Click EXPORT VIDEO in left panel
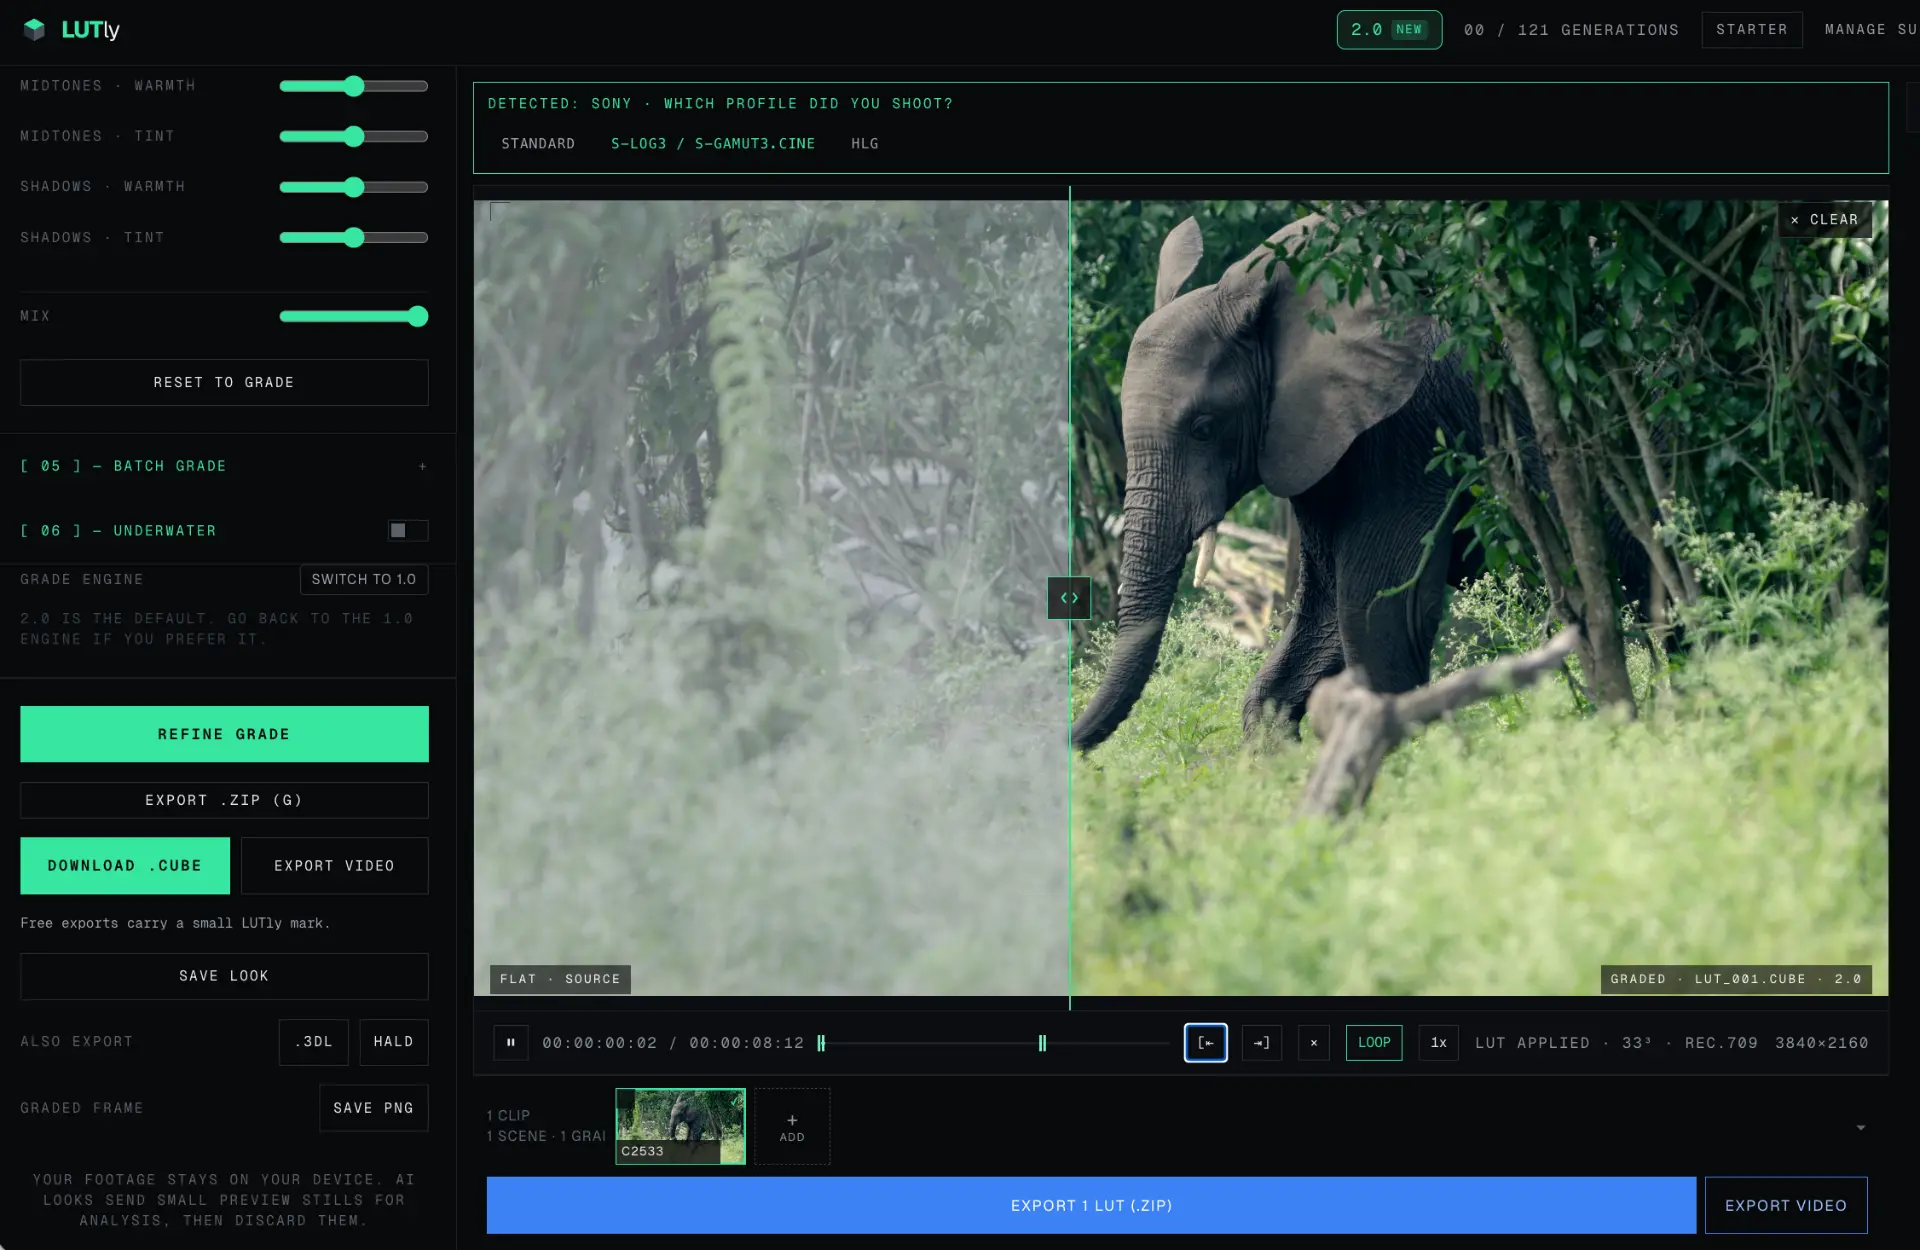 point(335,866)
